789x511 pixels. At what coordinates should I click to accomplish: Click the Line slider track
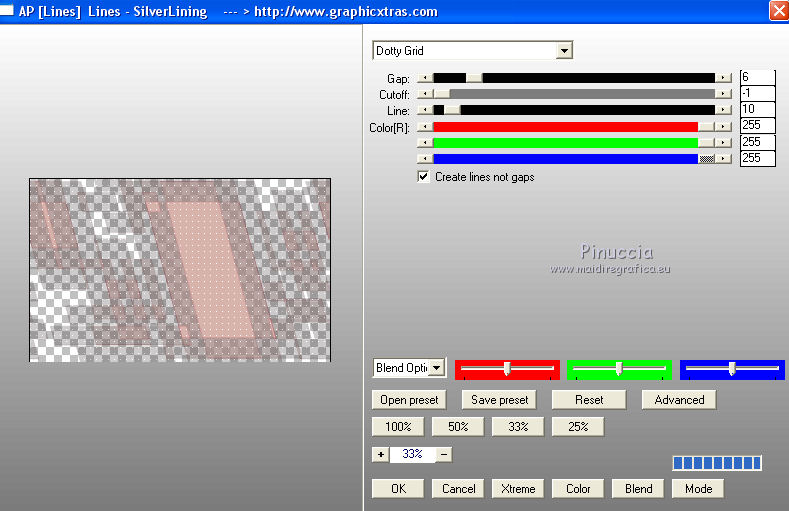(574, 110)
